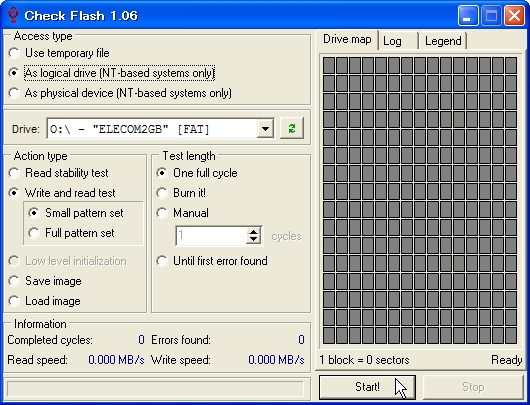Select Burn it! test length

coord(181,193)
